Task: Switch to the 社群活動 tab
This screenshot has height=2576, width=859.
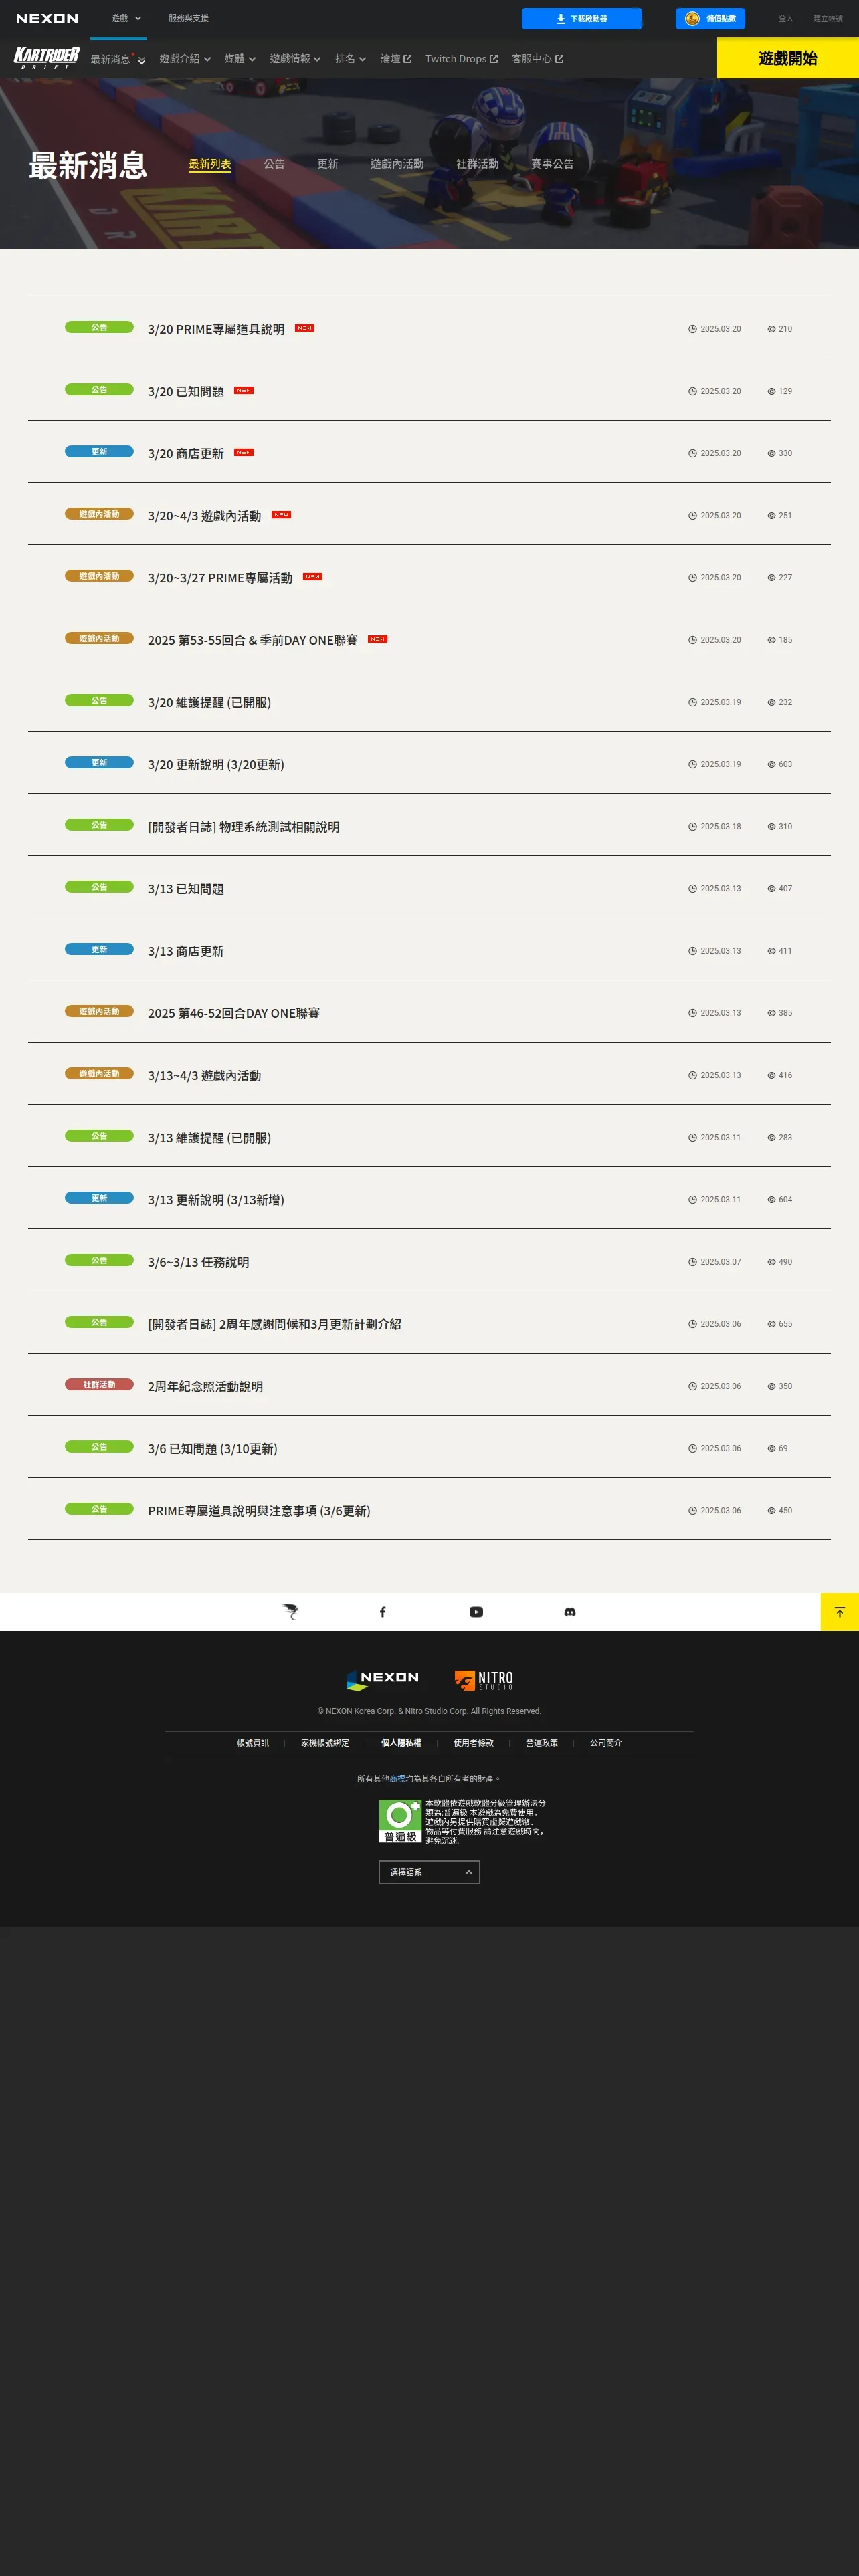Action: [x=477, y=164]
